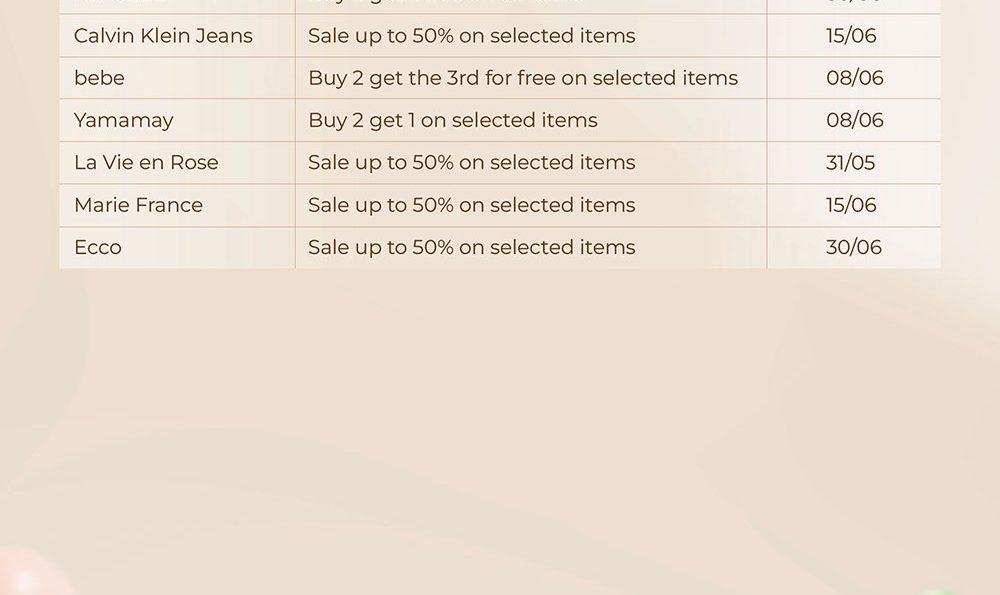Click Calvin Klein Jeans sale offer text

(x=471, y=36)
